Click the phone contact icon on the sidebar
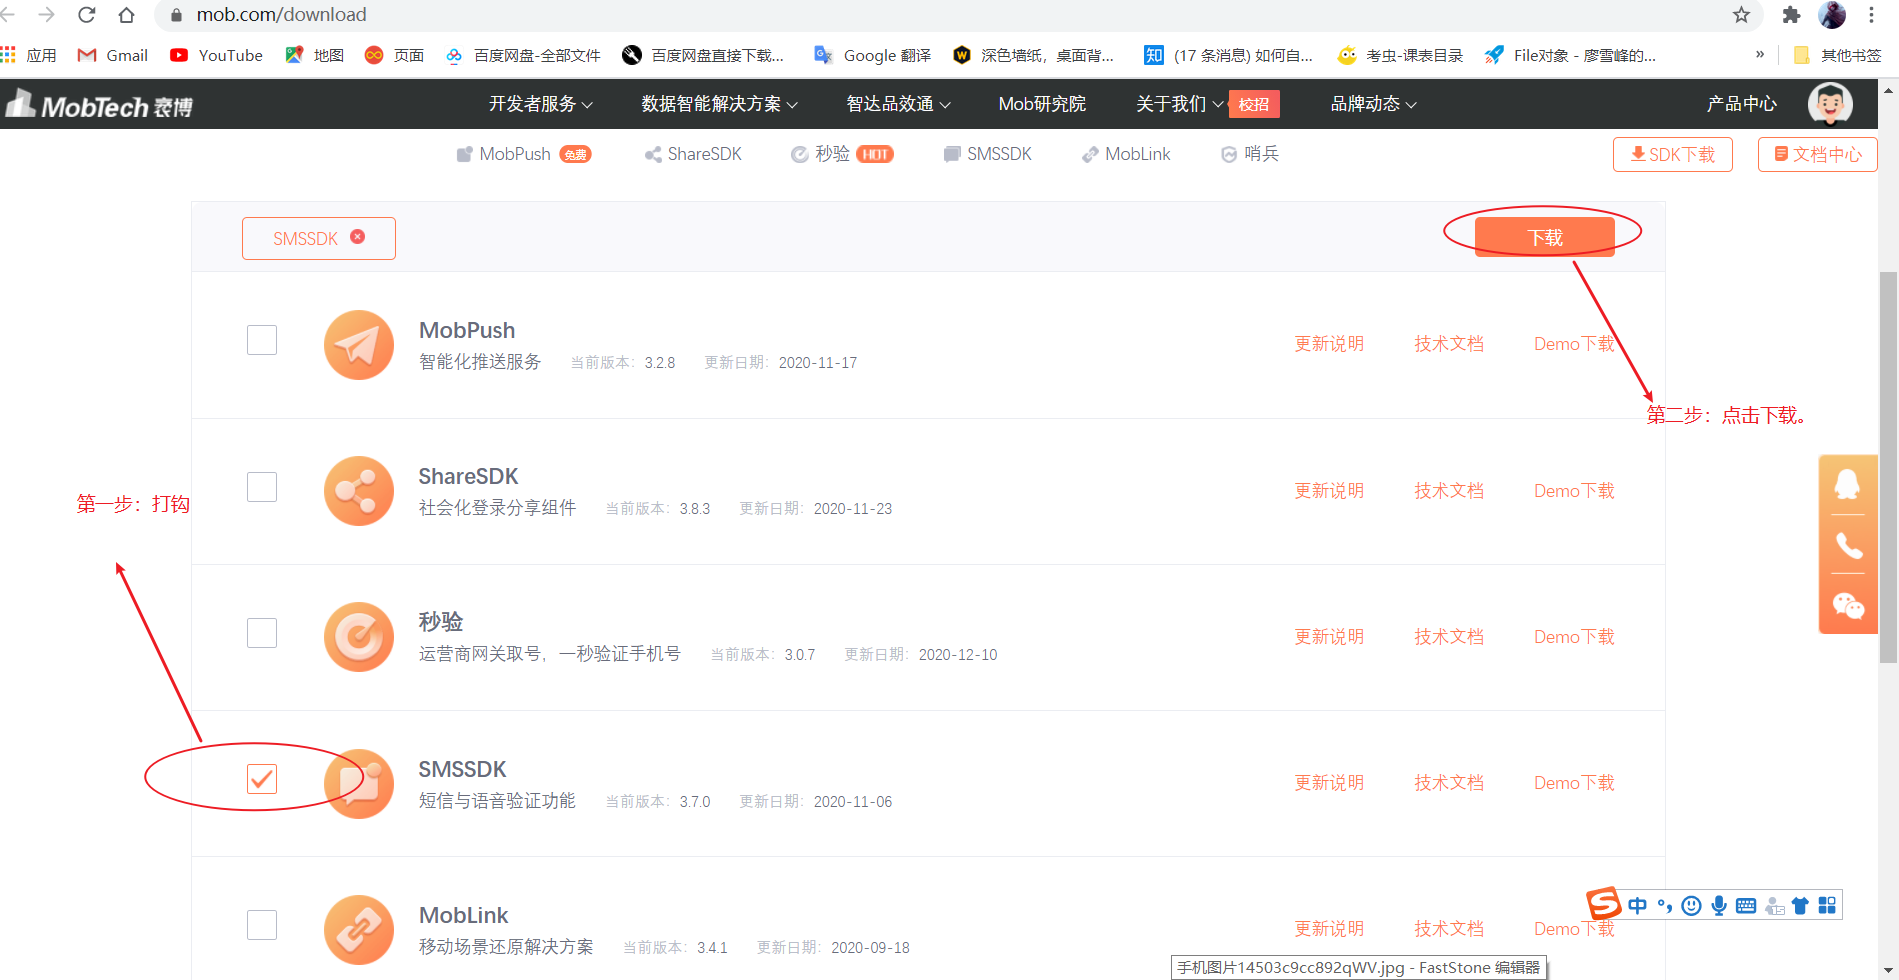Image resolution: width=1899 pixels, height=980 pixels. click(x=1848, y=546)
